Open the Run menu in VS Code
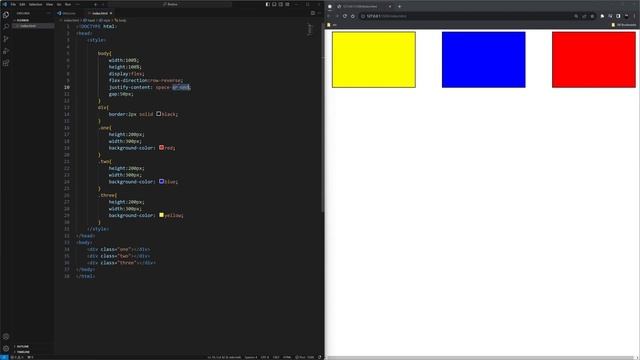 click(x=68, y=4)
